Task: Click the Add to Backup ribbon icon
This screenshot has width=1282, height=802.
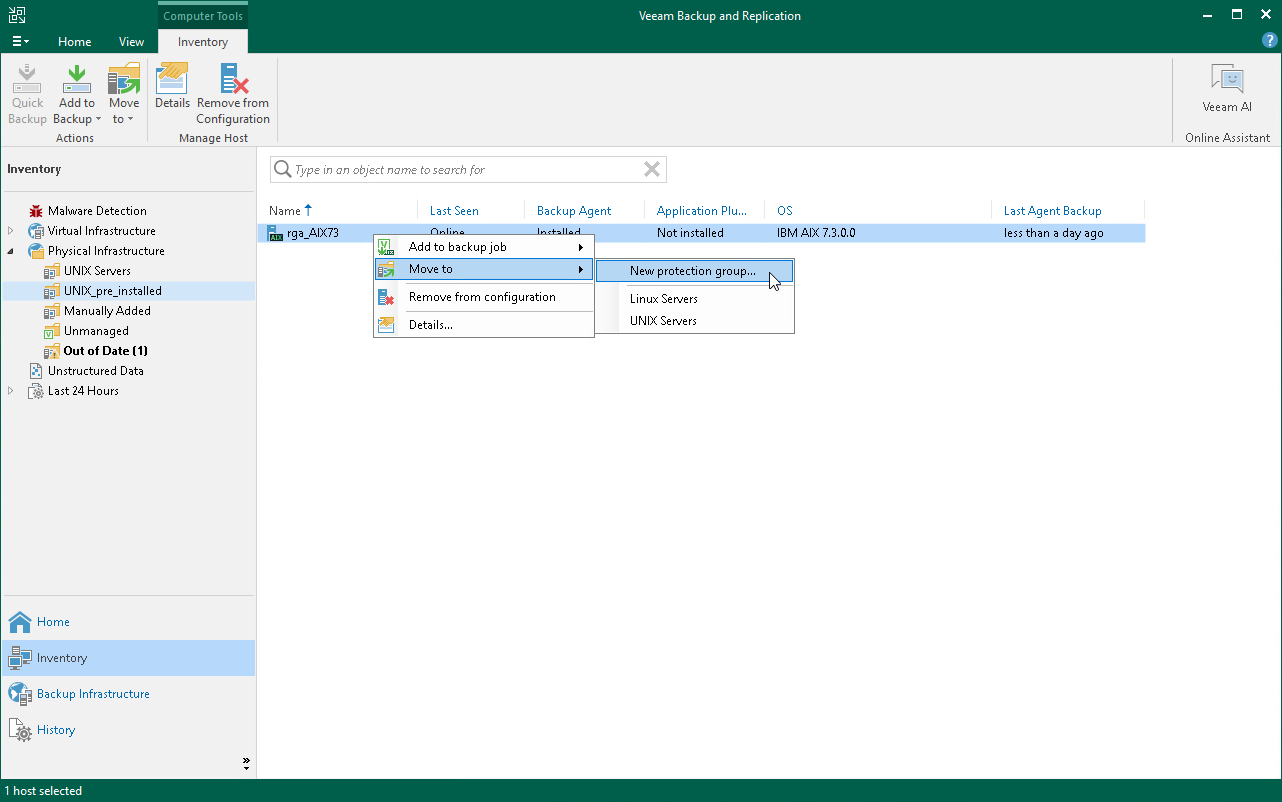Action: pos(77,80)
